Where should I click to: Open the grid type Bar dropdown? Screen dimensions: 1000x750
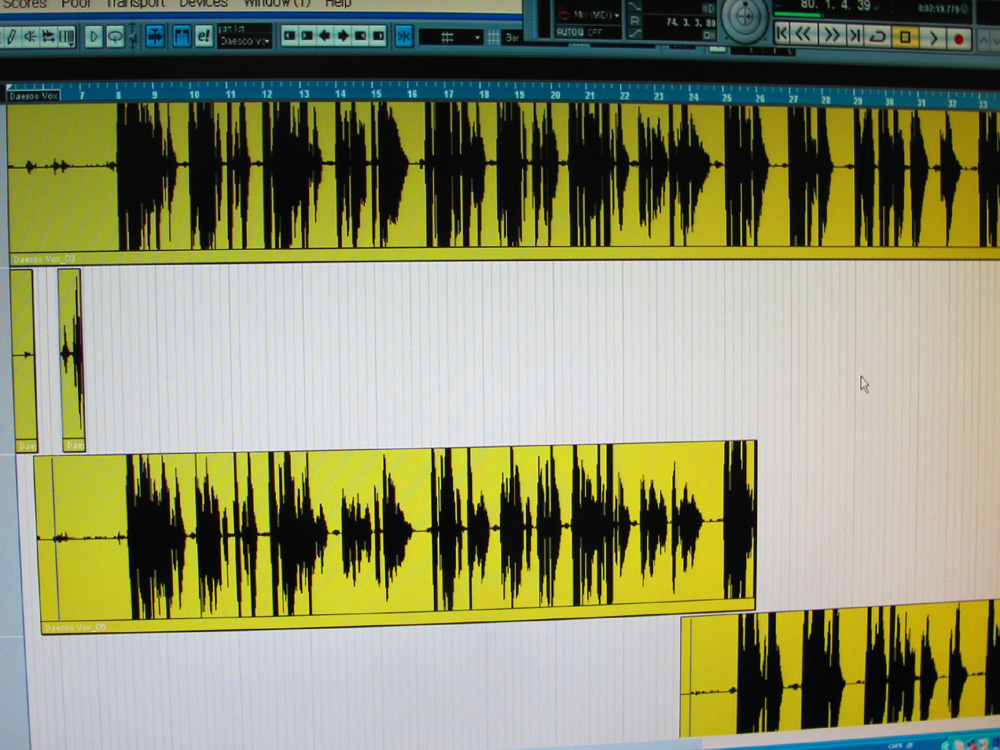pyautogui.click(x=513, y=38)
